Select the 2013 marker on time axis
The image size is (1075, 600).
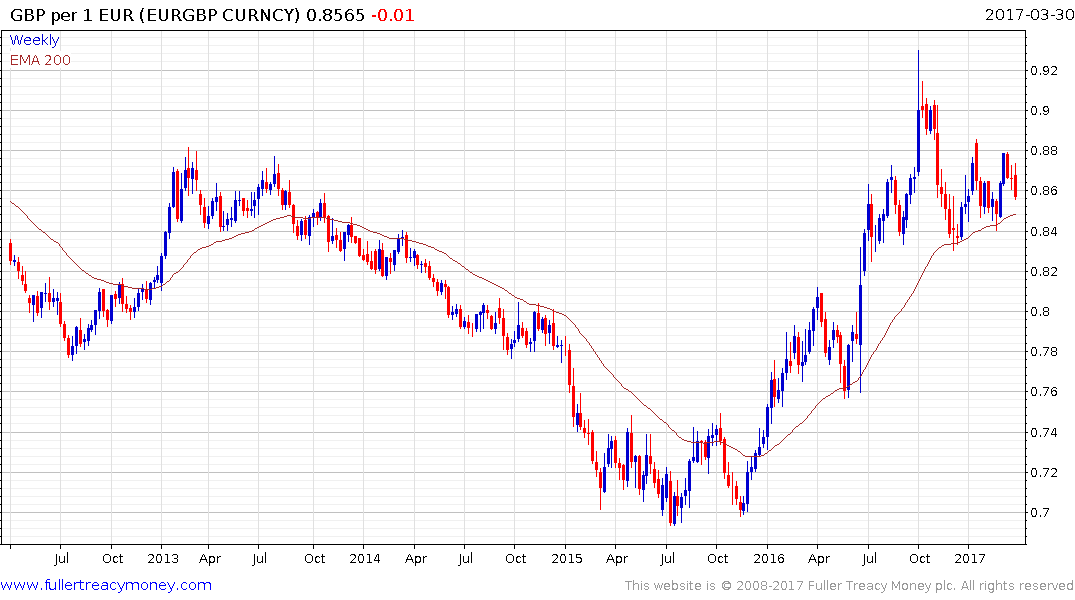point(162,558)
